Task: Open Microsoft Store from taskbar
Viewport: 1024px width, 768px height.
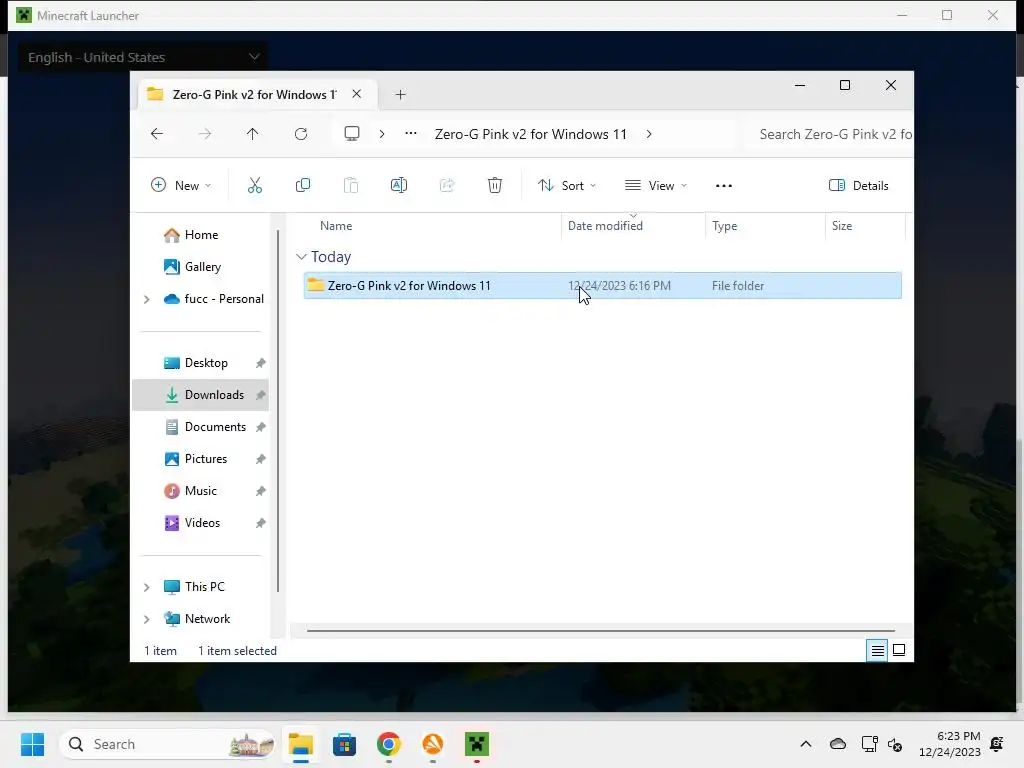Action: (344, 744)
